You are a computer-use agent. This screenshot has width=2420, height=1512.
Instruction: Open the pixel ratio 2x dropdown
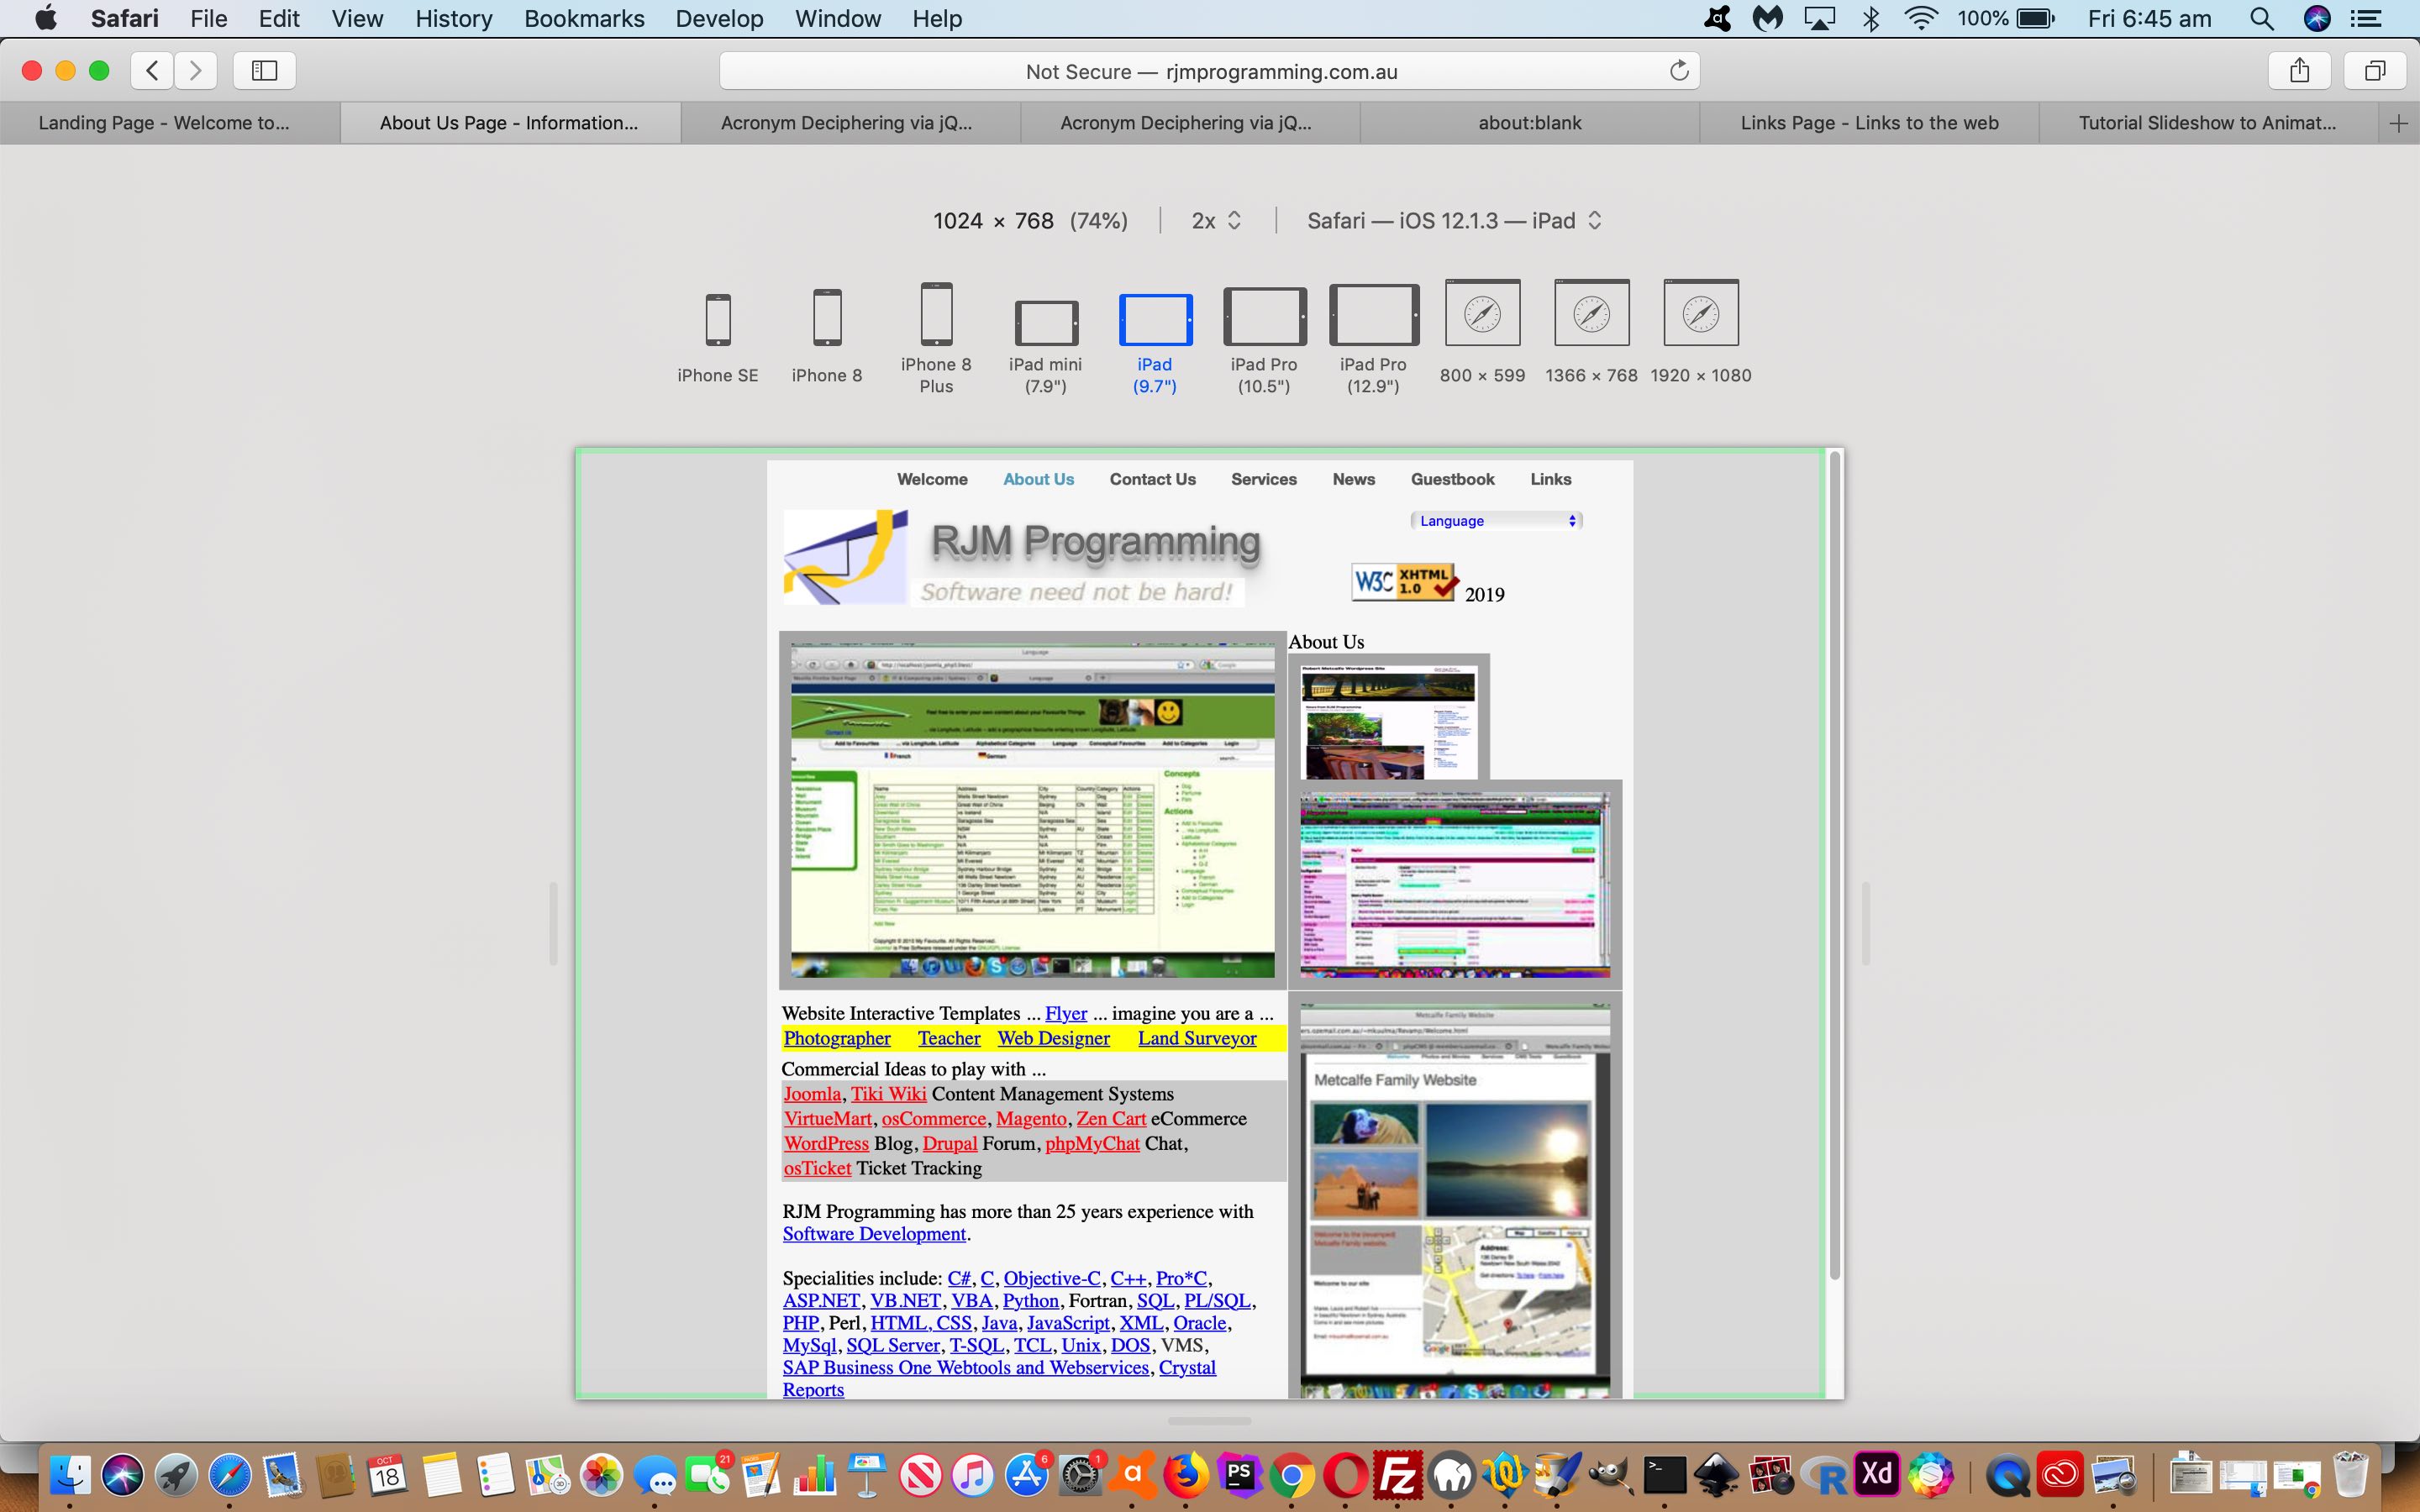tap(1216, 221)
